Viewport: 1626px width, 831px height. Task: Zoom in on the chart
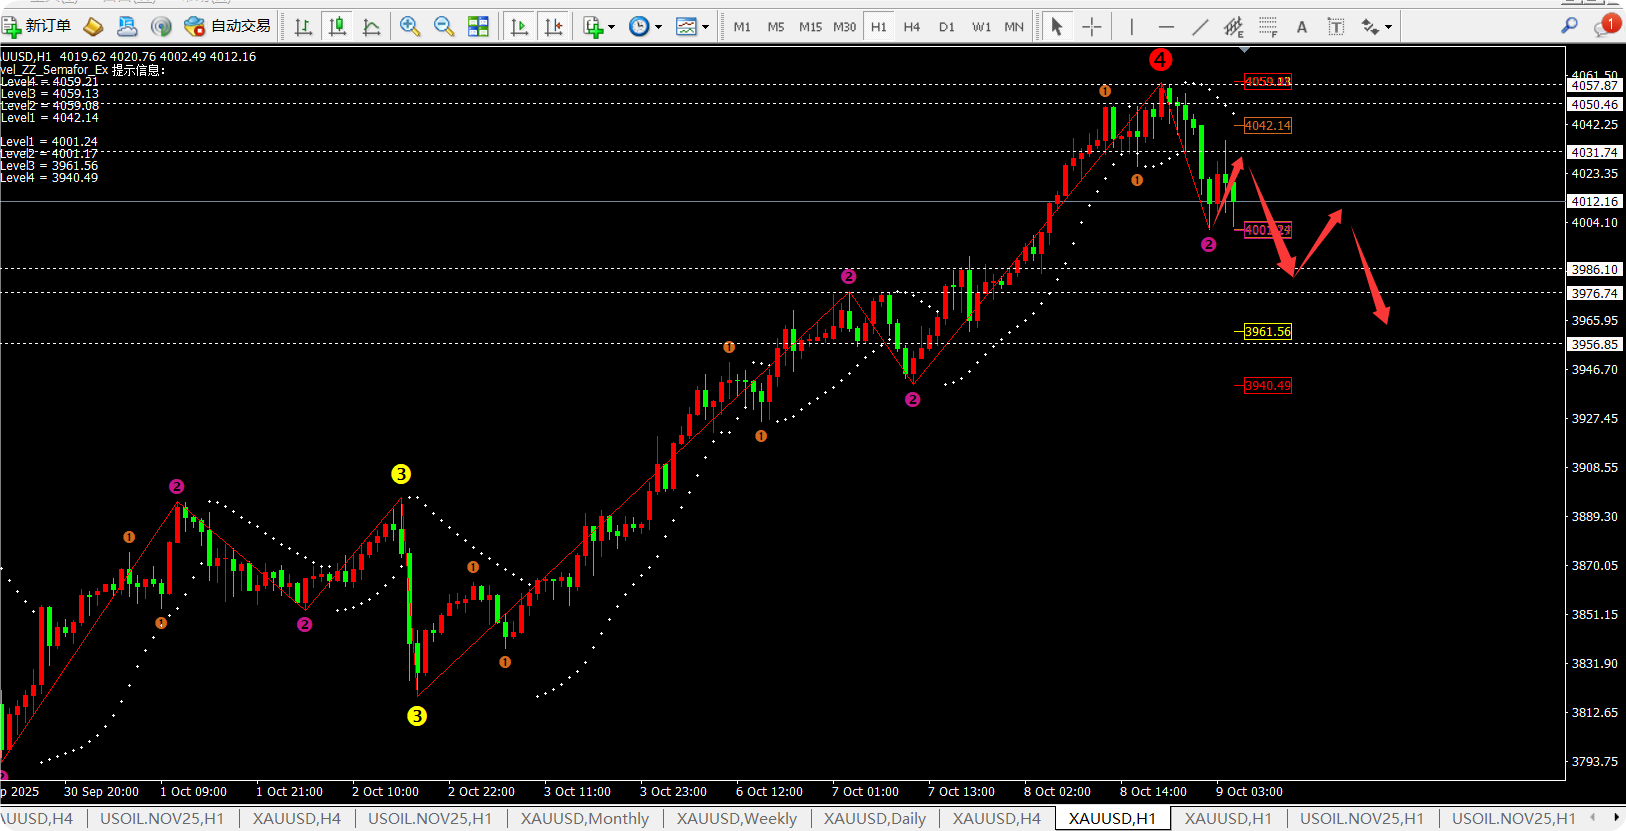(409, 27)
